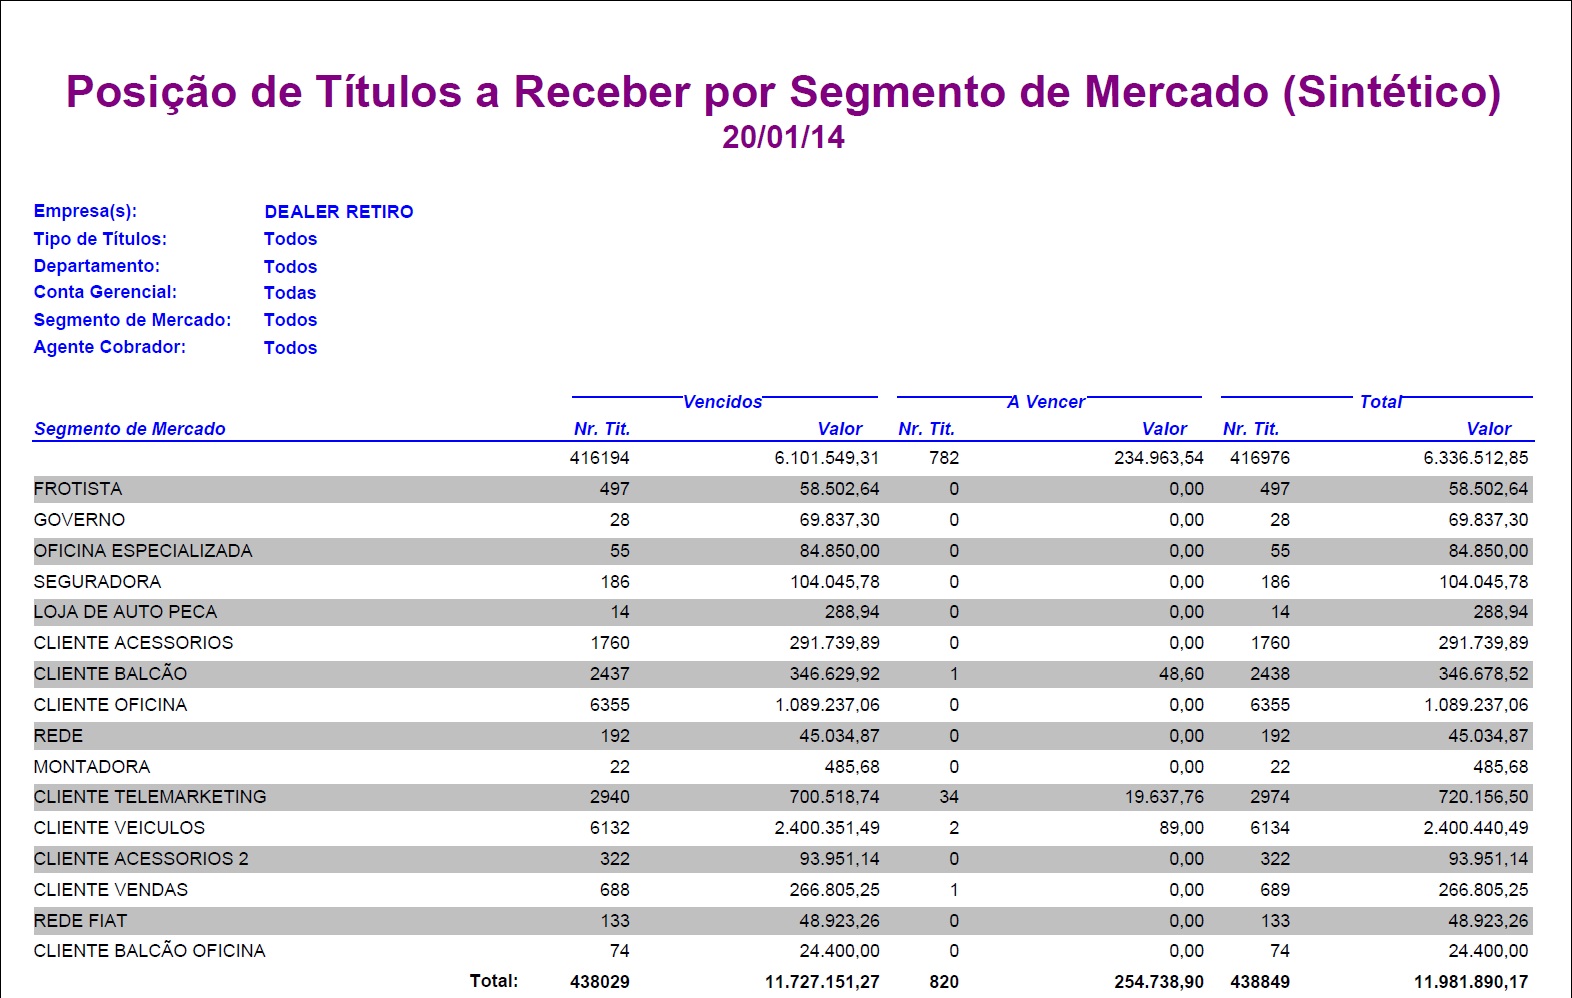This screenshot has width=1572, height=998.
Task: Click the a vencer total count 820
Action: (x=944, y=982)
